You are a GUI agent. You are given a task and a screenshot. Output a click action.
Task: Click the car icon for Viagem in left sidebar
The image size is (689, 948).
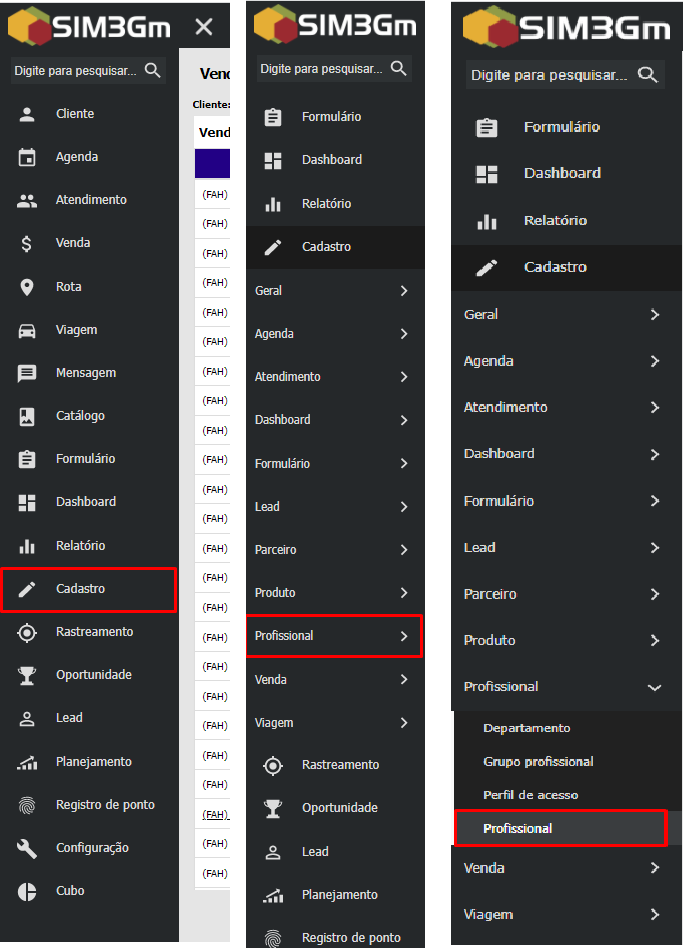tap(27, 331)
